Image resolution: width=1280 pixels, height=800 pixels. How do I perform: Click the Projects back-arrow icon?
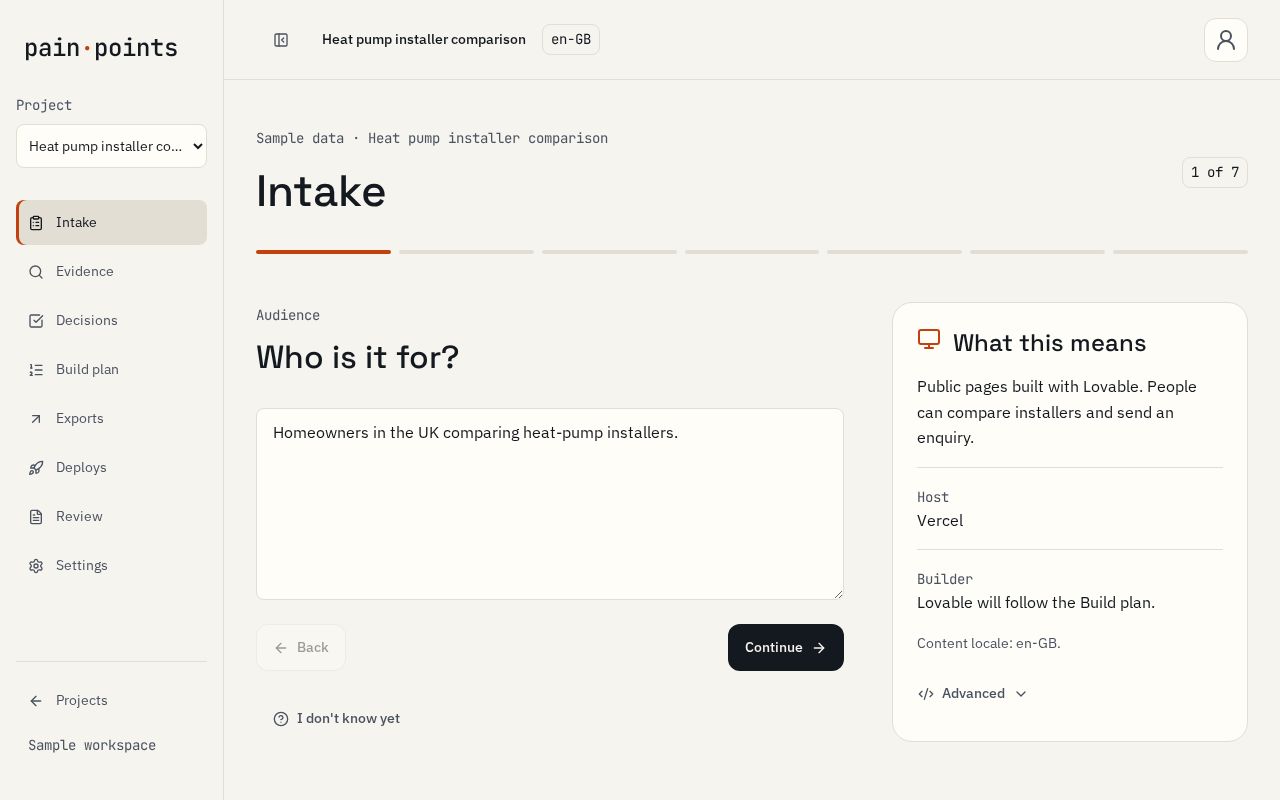pos(36,701)
